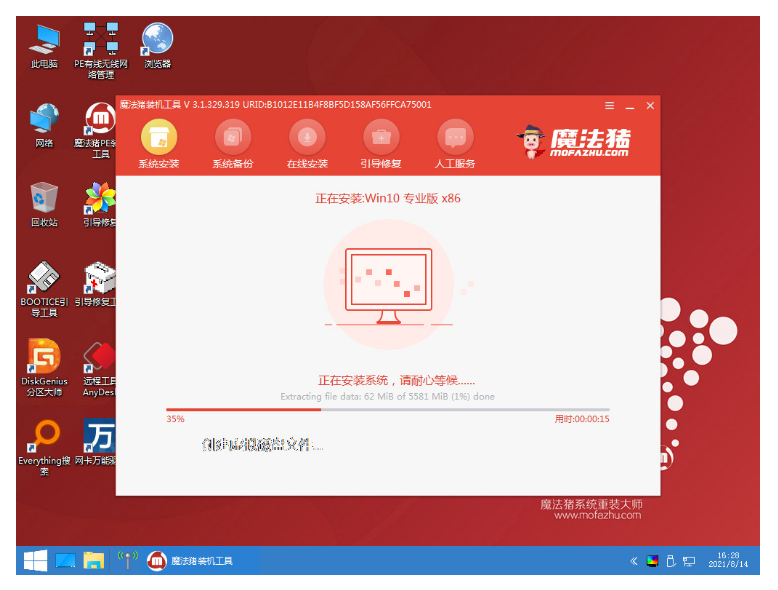
Task: Click the 魔法猪 mofazhu.com logo
Action: click(576, 143)
